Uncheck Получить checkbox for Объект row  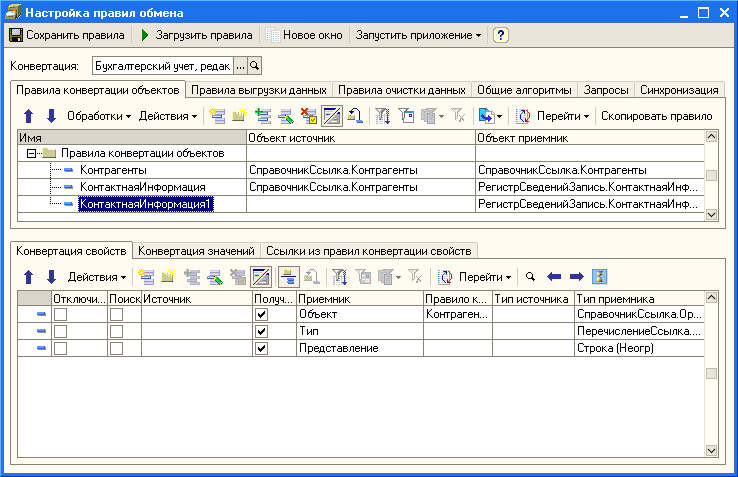coord(262,314)
